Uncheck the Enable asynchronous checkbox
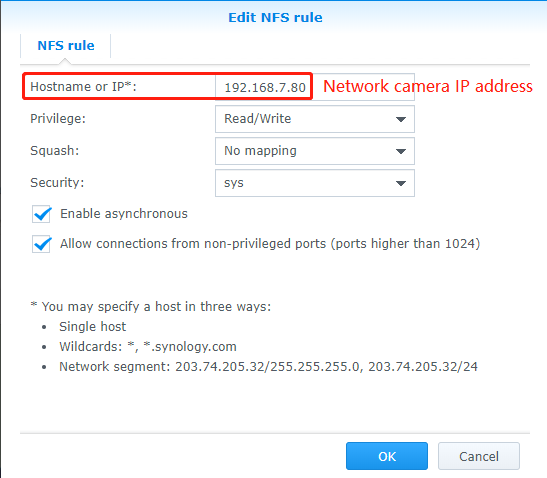Image resolution: width=547 pixels, height=478 pixels. pyautogui.click(x=42, y=214)
